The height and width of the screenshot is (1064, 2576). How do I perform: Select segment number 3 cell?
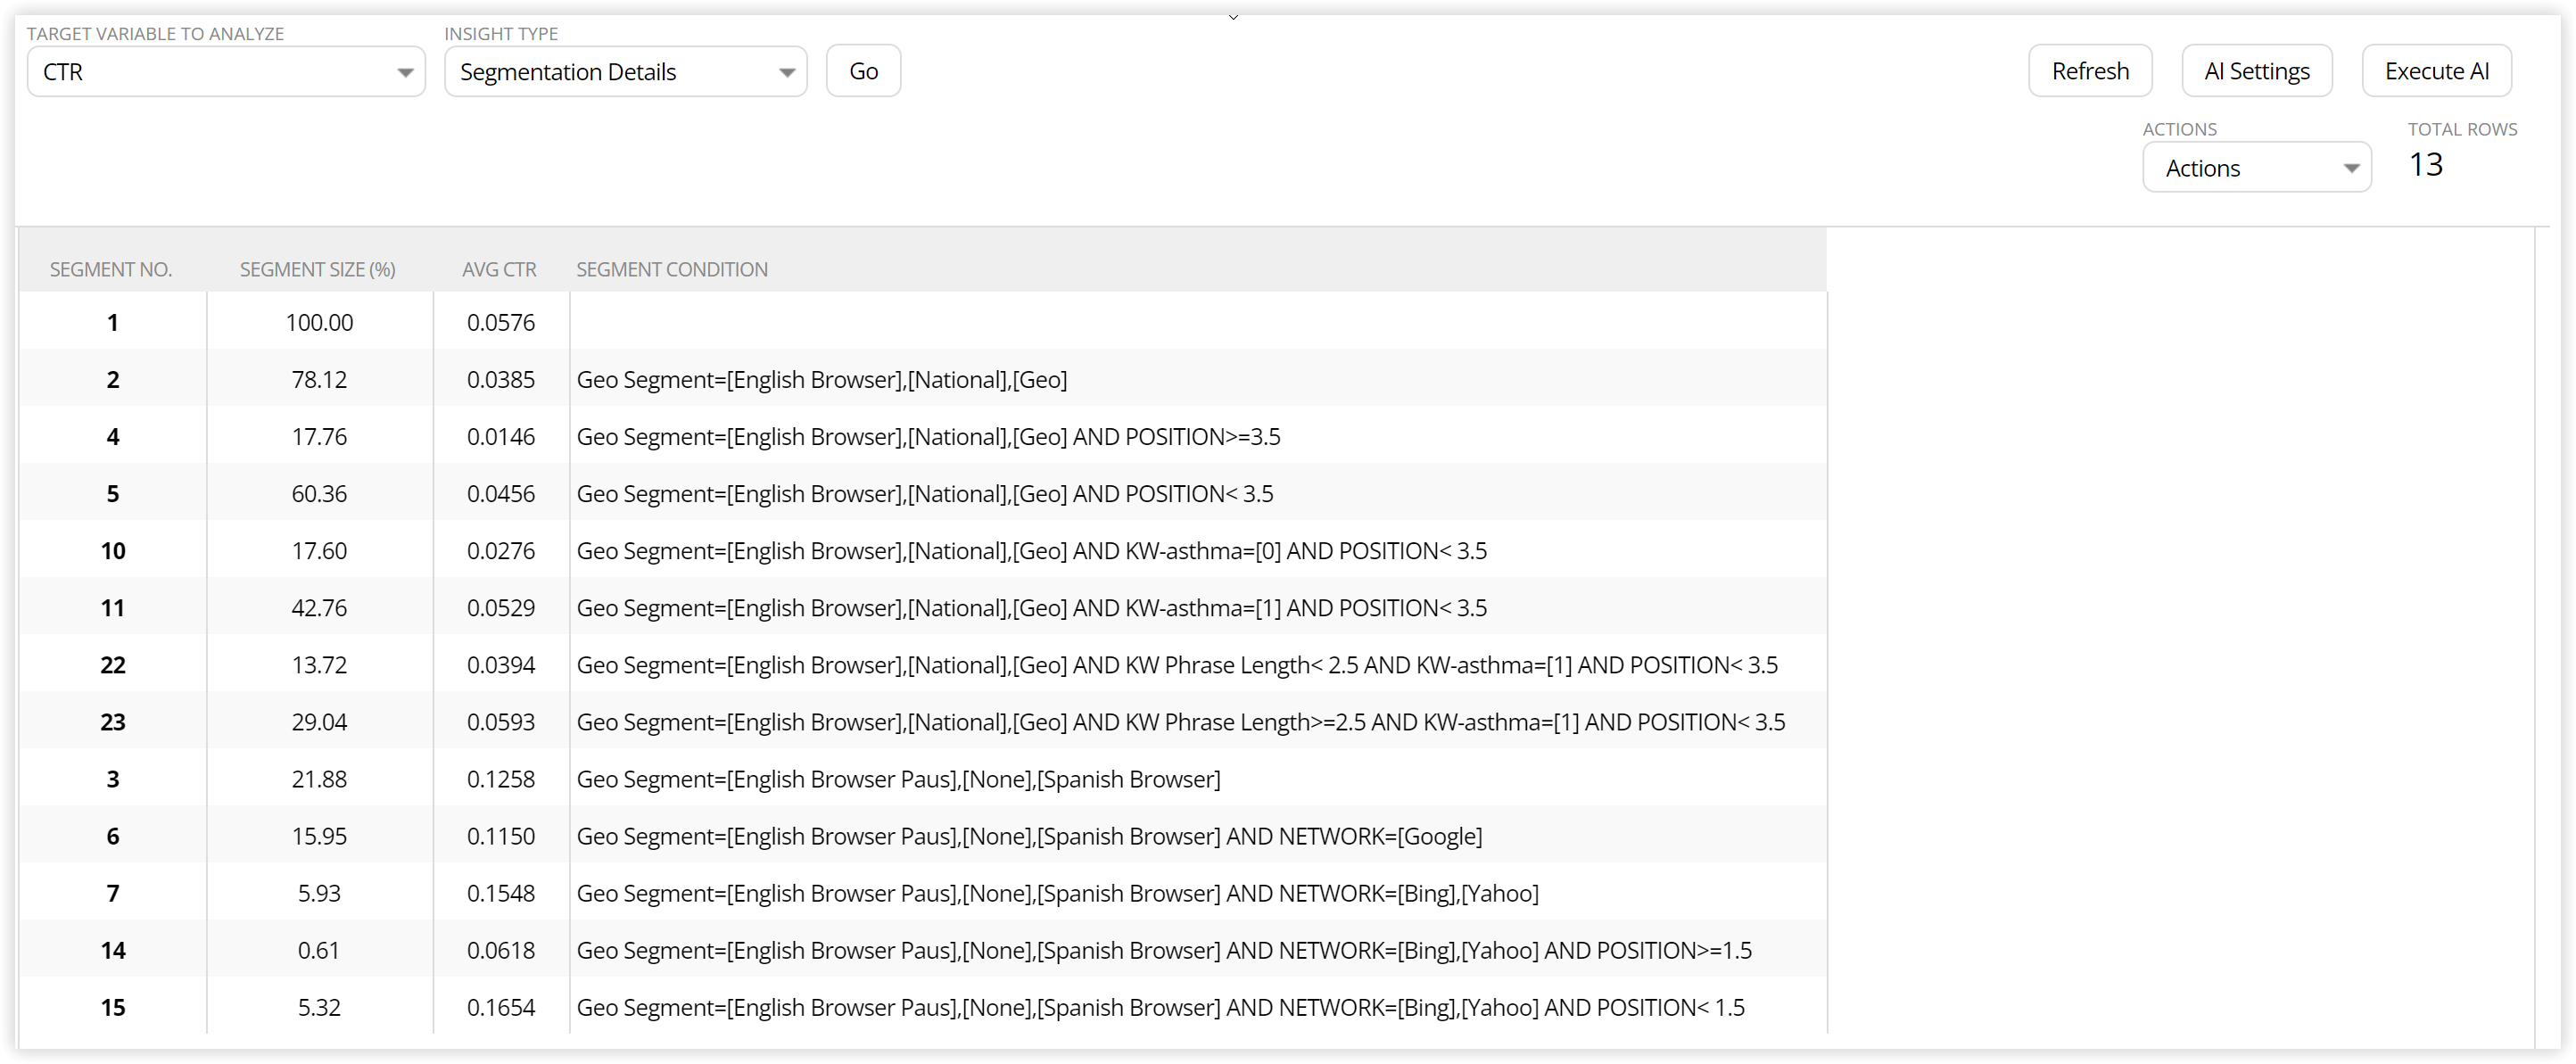tap(113, 778)
